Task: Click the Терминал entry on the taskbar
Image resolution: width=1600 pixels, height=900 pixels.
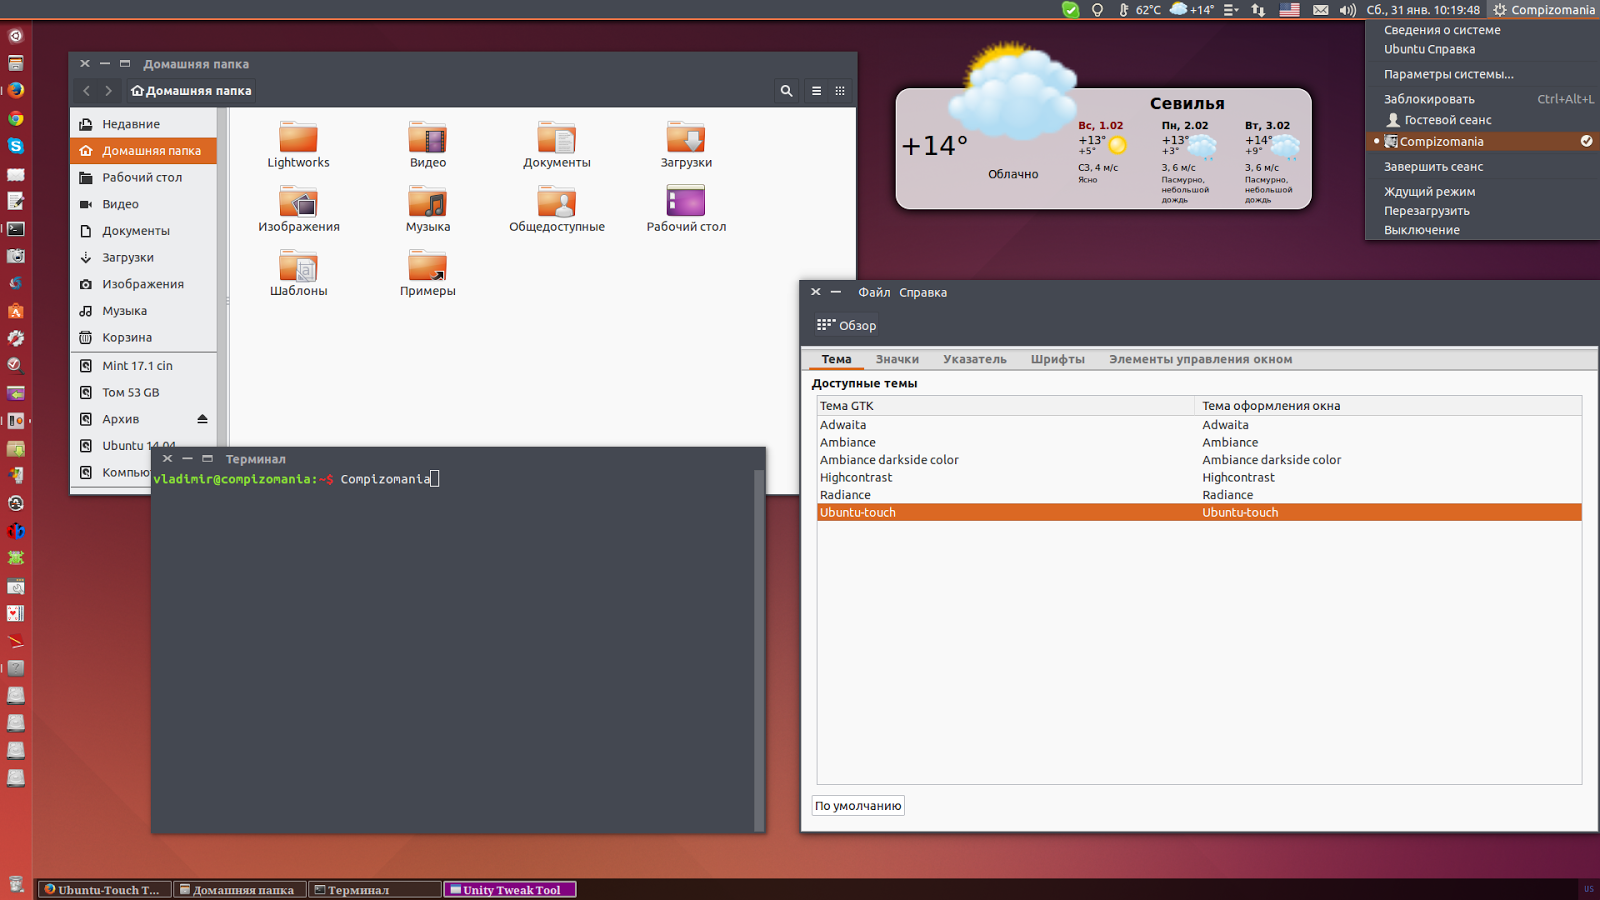Action: (375, 888)
